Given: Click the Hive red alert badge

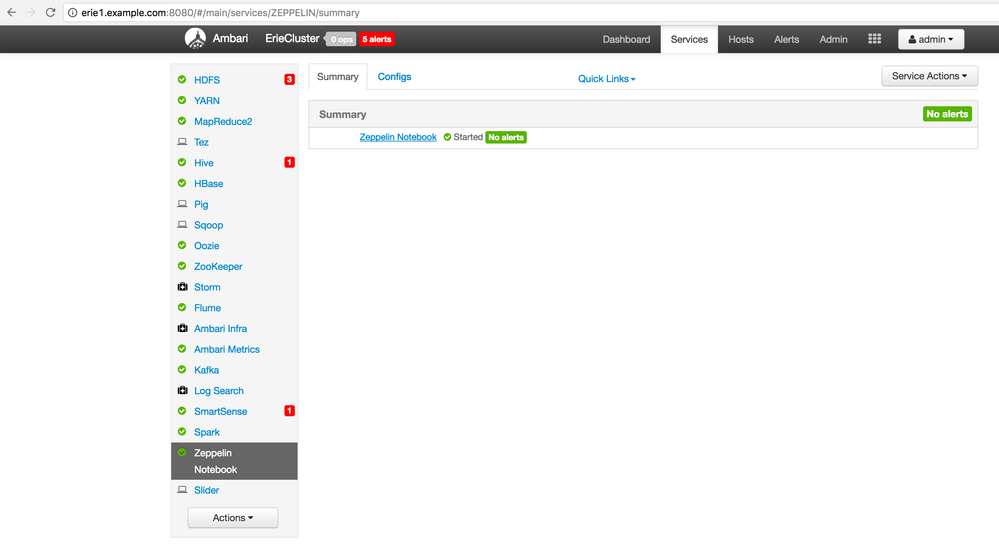Looking at the screenshot, I should [x=289, y=162].
